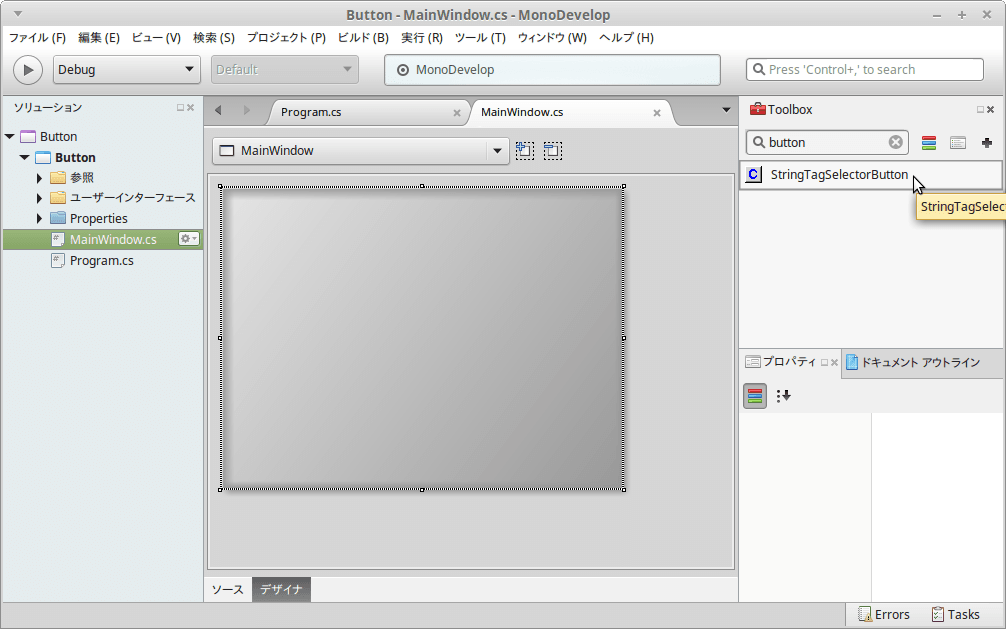Expand the 参照 folder

(x=39, y=178)
